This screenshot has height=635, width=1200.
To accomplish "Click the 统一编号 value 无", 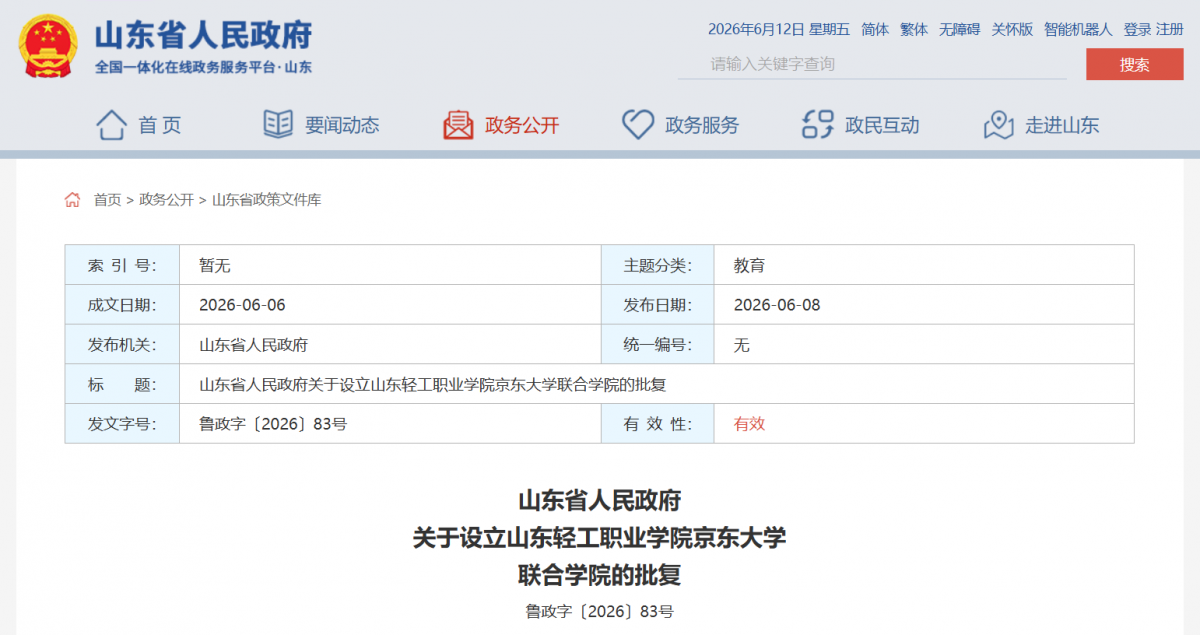I will 742,345.
